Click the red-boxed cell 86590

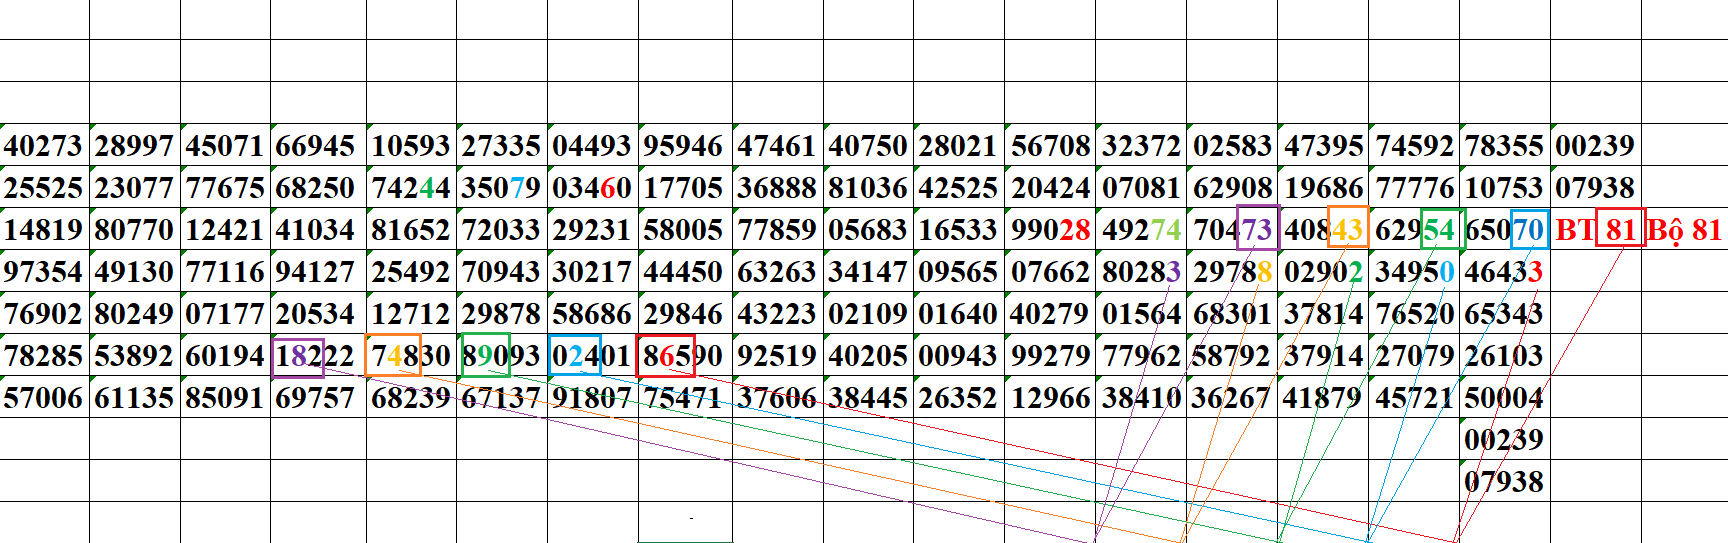pyautogui.click(x=666, y=356)
